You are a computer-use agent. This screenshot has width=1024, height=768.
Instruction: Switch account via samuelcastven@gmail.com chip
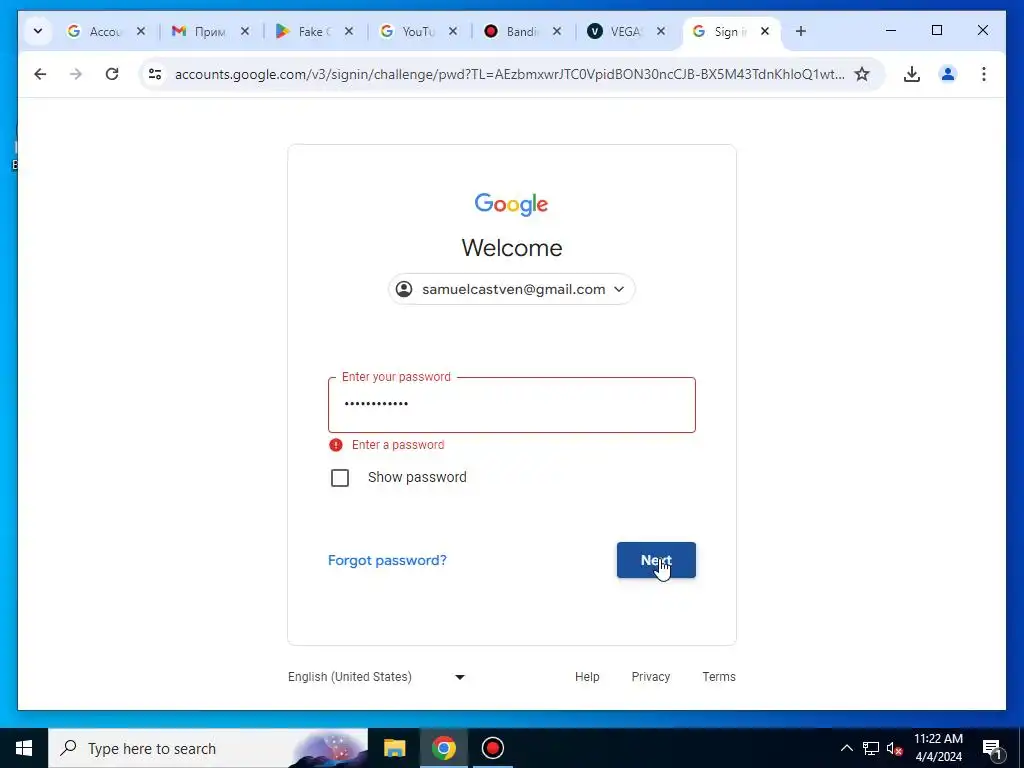coord(512,289)
